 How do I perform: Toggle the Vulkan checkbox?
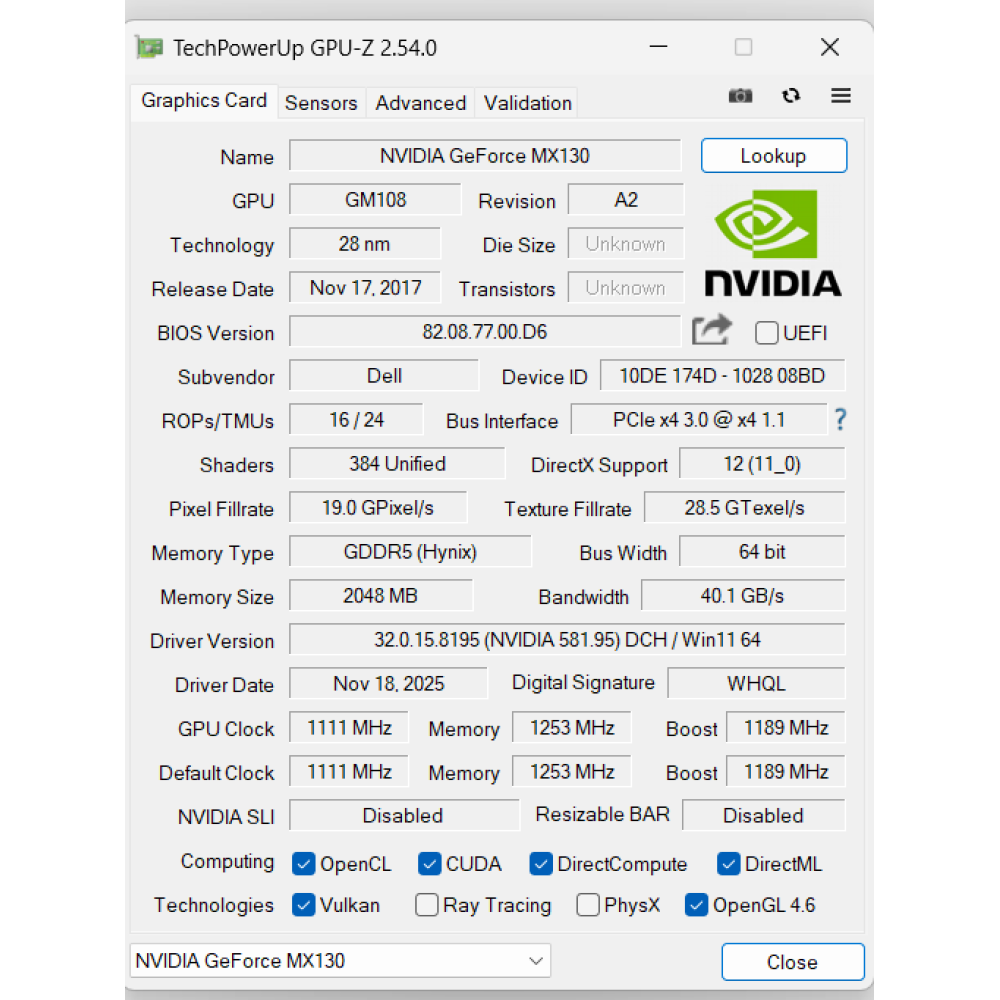pyautogui.click(x=304, y=905)
